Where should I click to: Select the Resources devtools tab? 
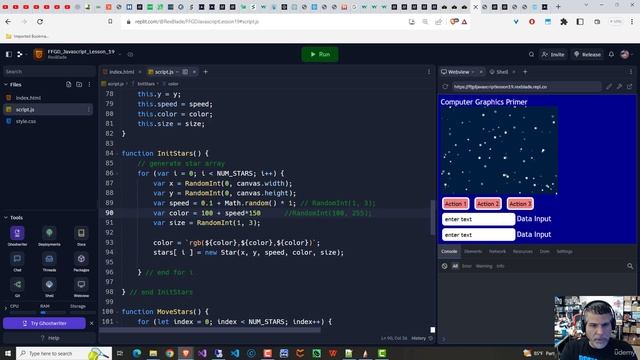tap(522, 251)
